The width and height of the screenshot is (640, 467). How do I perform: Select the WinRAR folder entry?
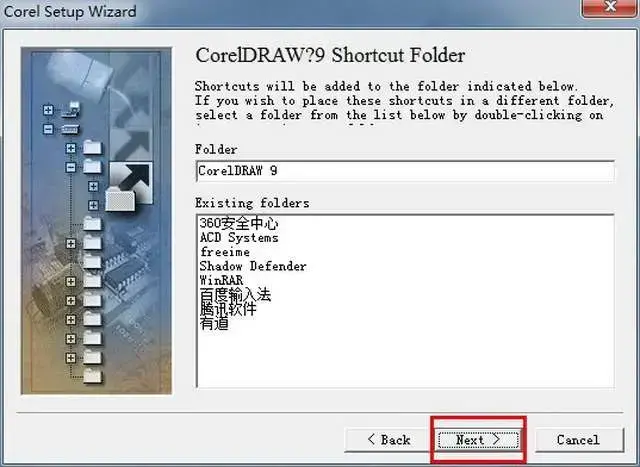click(x=221, y=280)
